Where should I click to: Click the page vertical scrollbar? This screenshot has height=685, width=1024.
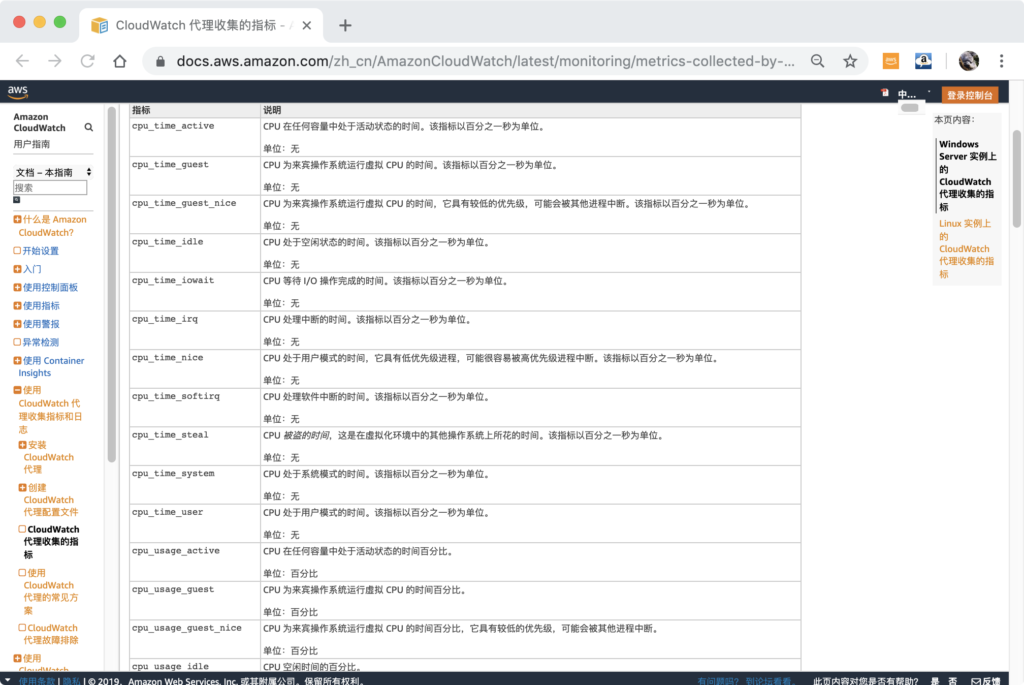tap(1017, 178)
